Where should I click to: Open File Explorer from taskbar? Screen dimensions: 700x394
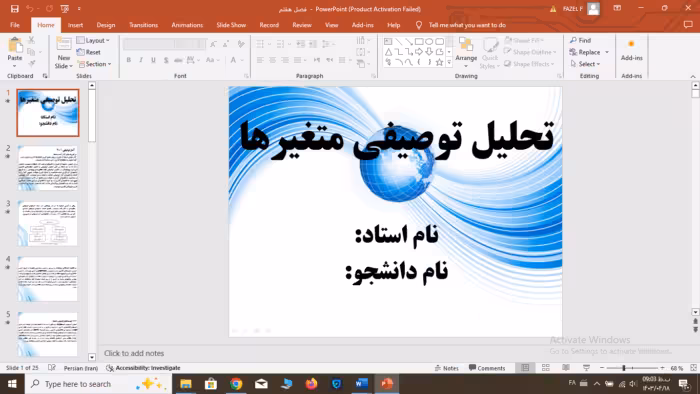[x=186, y=384]
